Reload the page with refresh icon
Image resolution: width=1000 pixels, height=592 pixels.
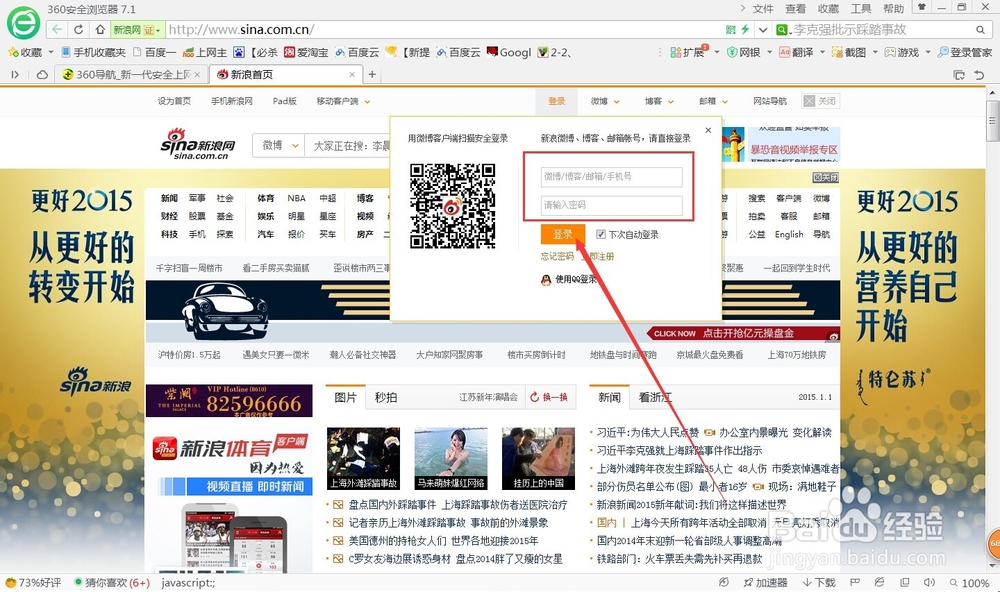(x=78, y=29)
